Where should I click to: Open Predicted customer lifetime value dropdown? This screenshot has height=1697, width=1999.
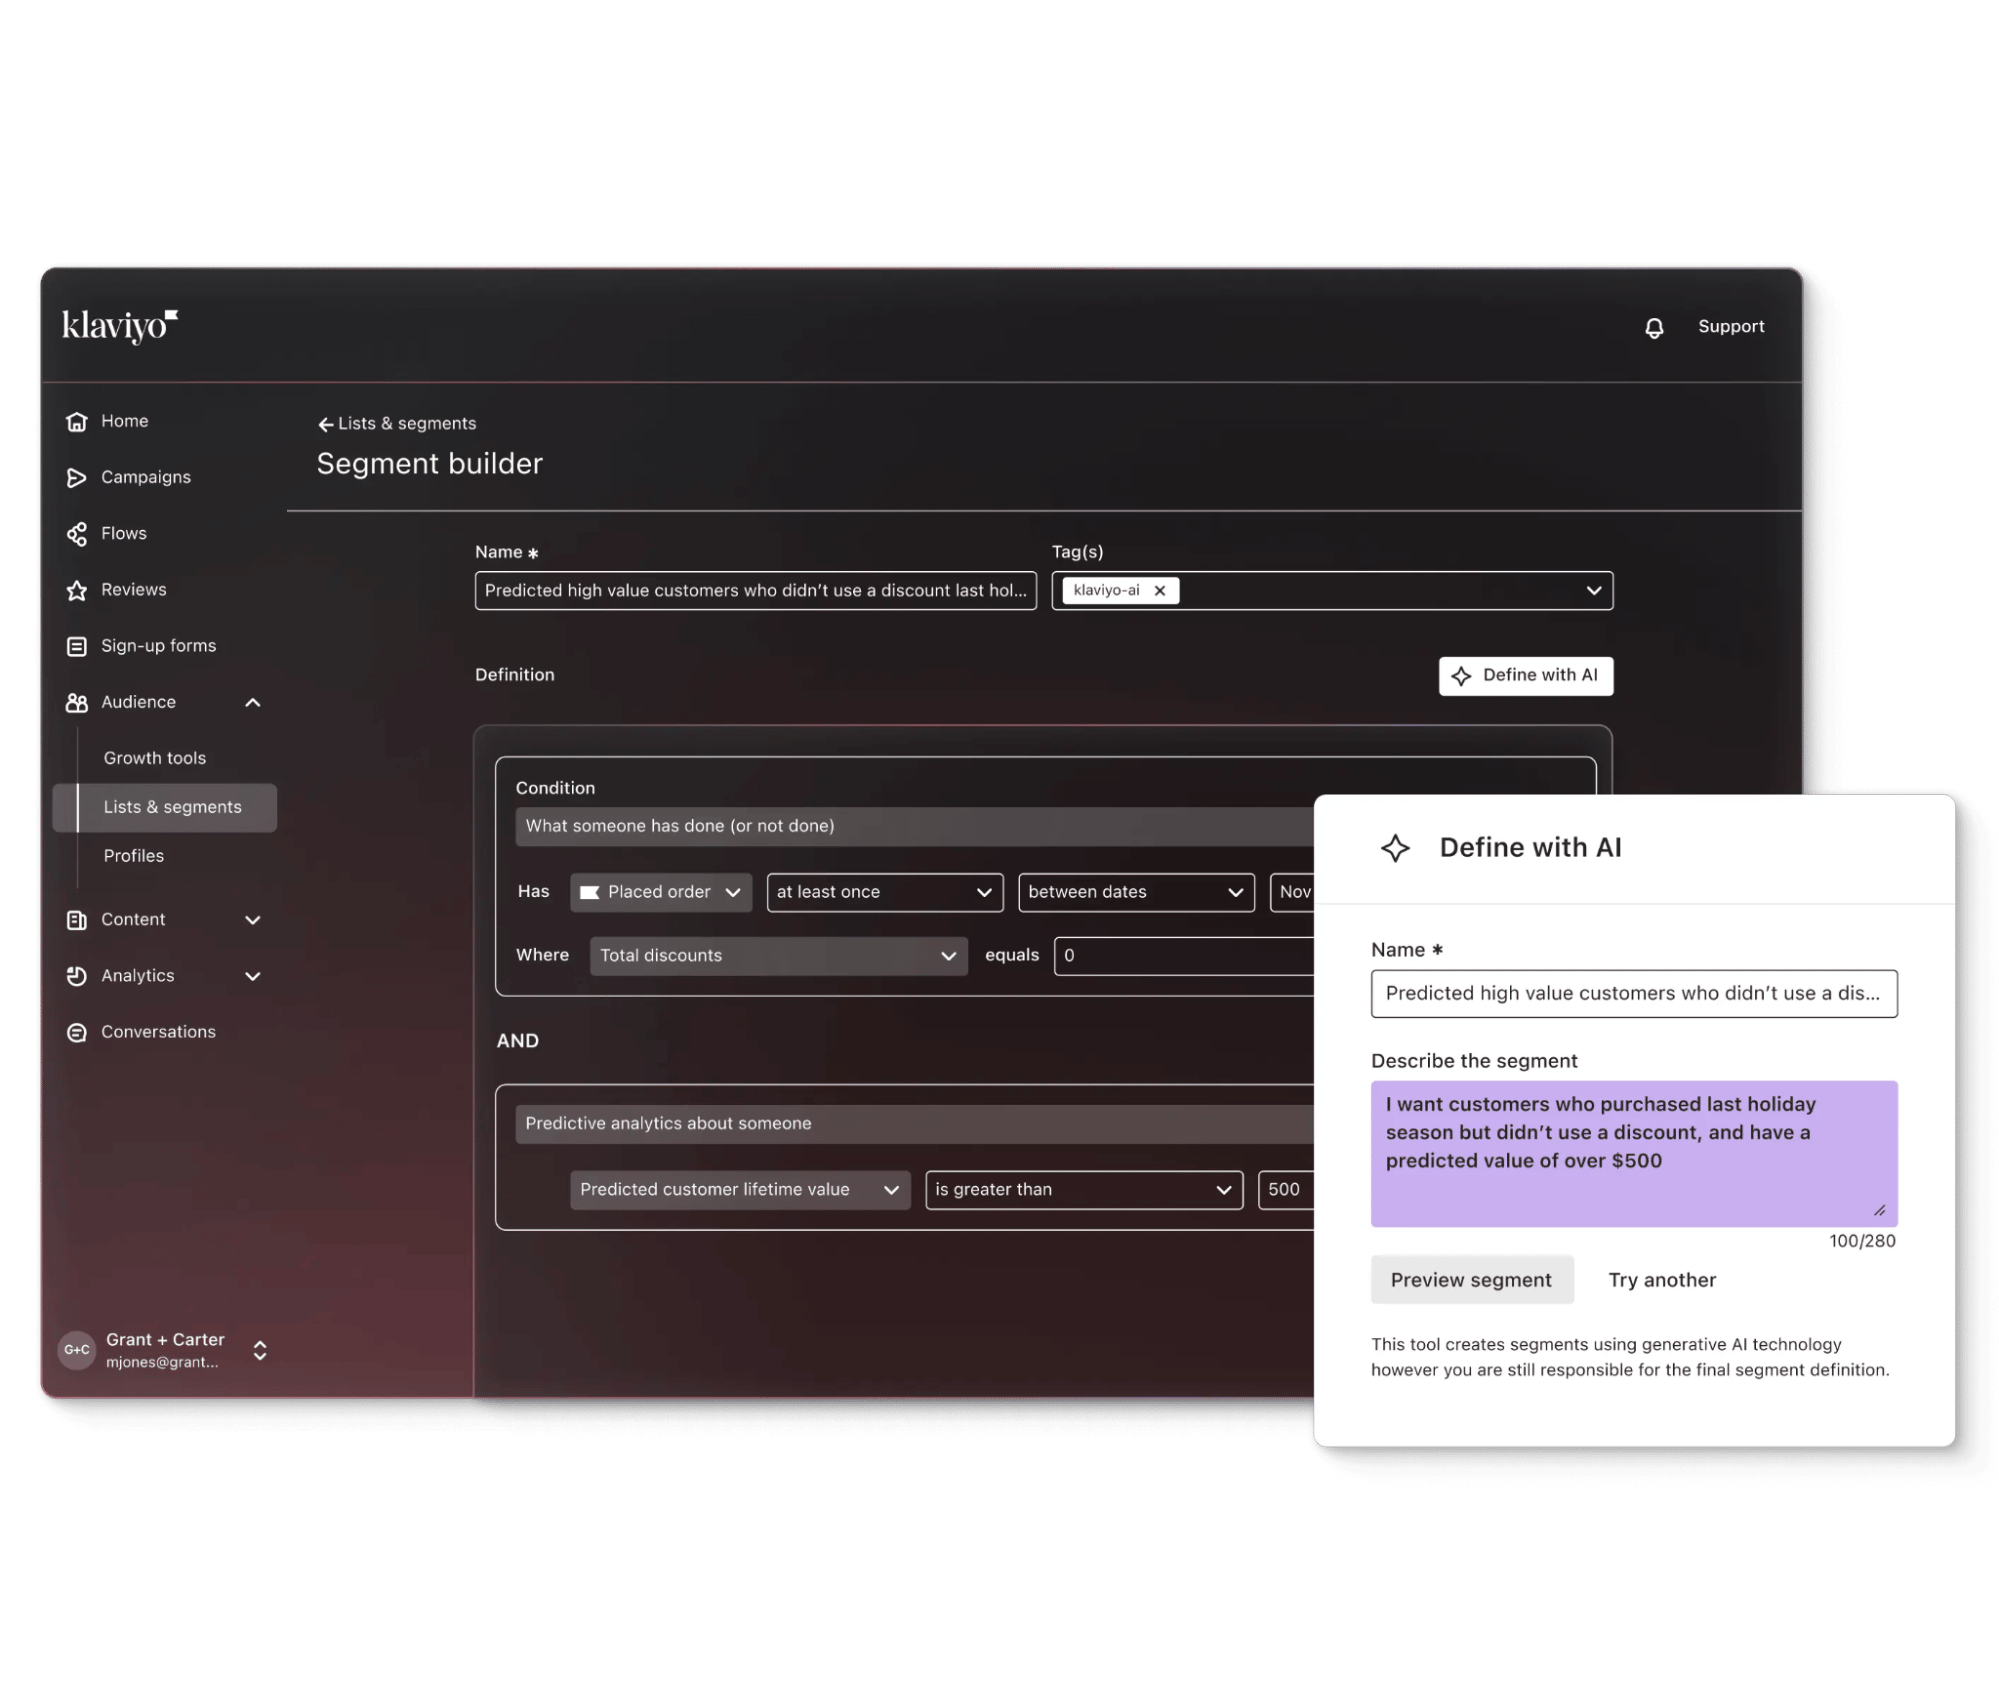click(x=740, y=1190)
